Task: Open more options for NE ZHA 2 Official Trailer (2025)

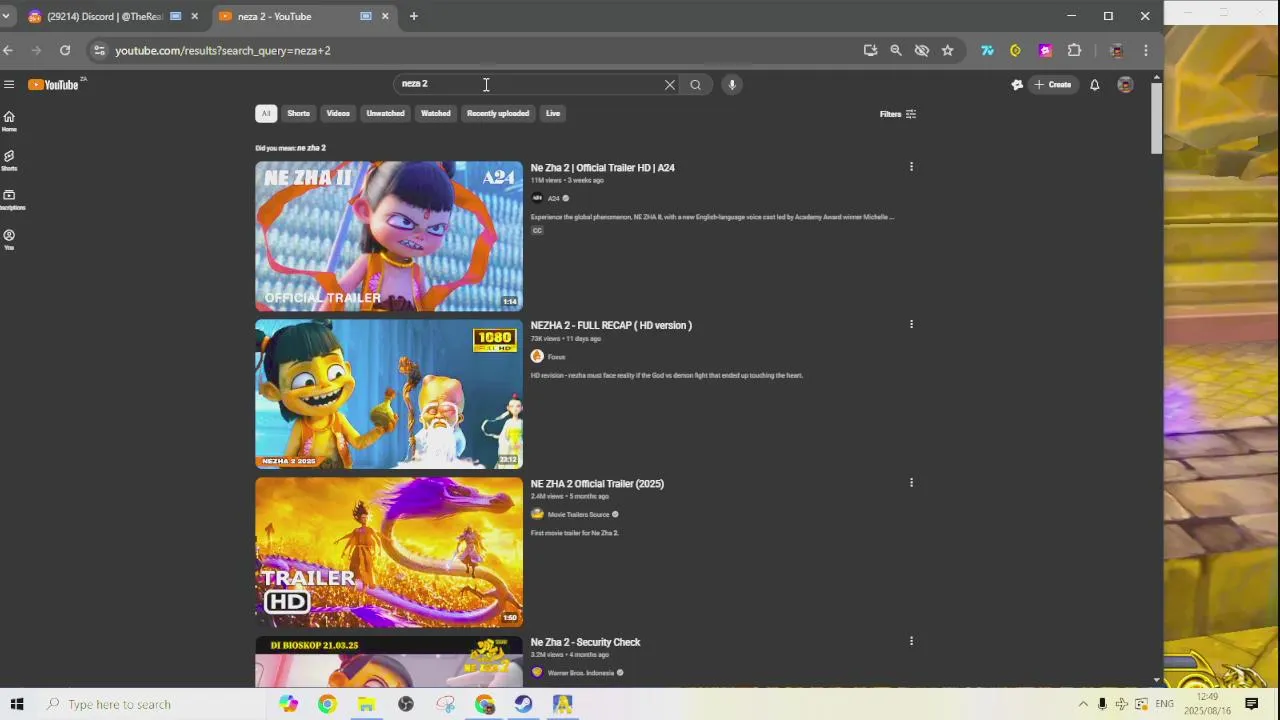Action: pos(911,483)
